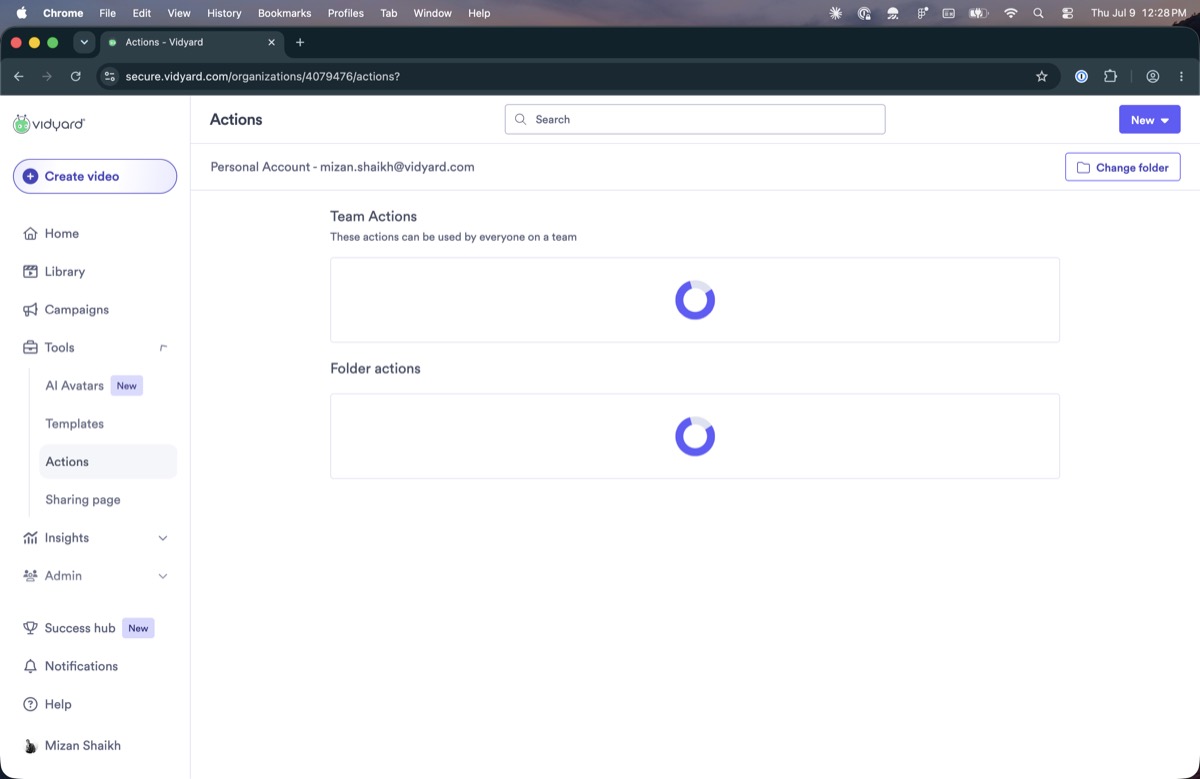1200x779 pixels.
Task: Click the Folder actions loading spinner
Action: click(695, 436)
